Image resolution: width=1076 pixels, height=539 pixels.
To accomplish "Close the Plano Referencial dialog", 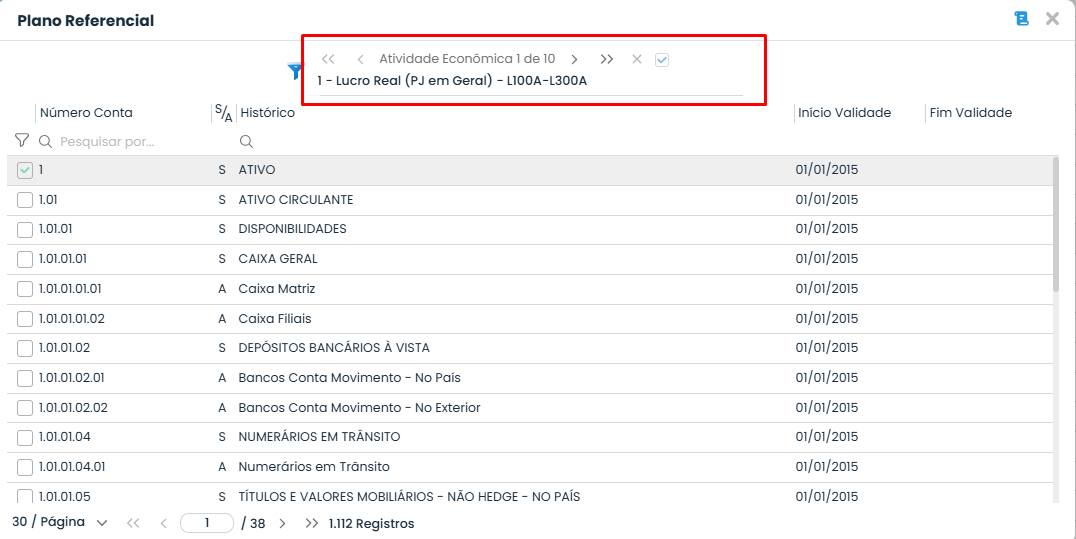I will [x=1052, y=19].
